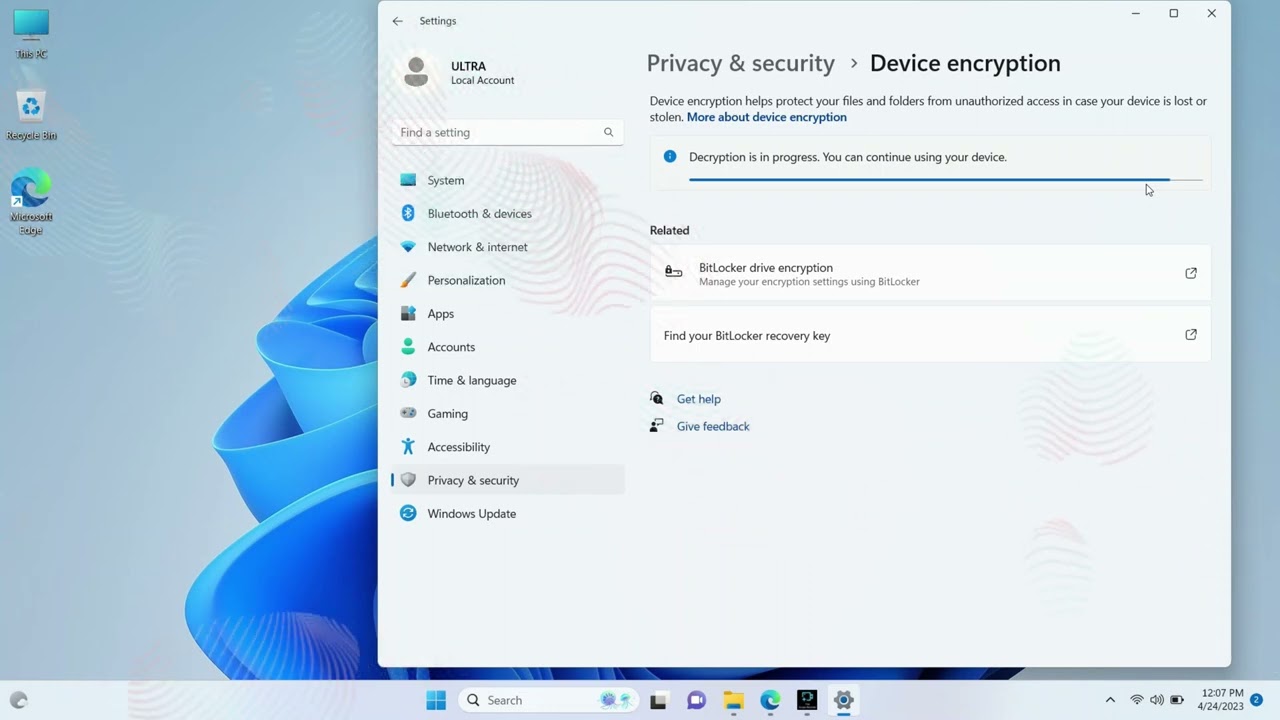
Task: Click the decryption progress bar
Action: (x=945, y=180)
